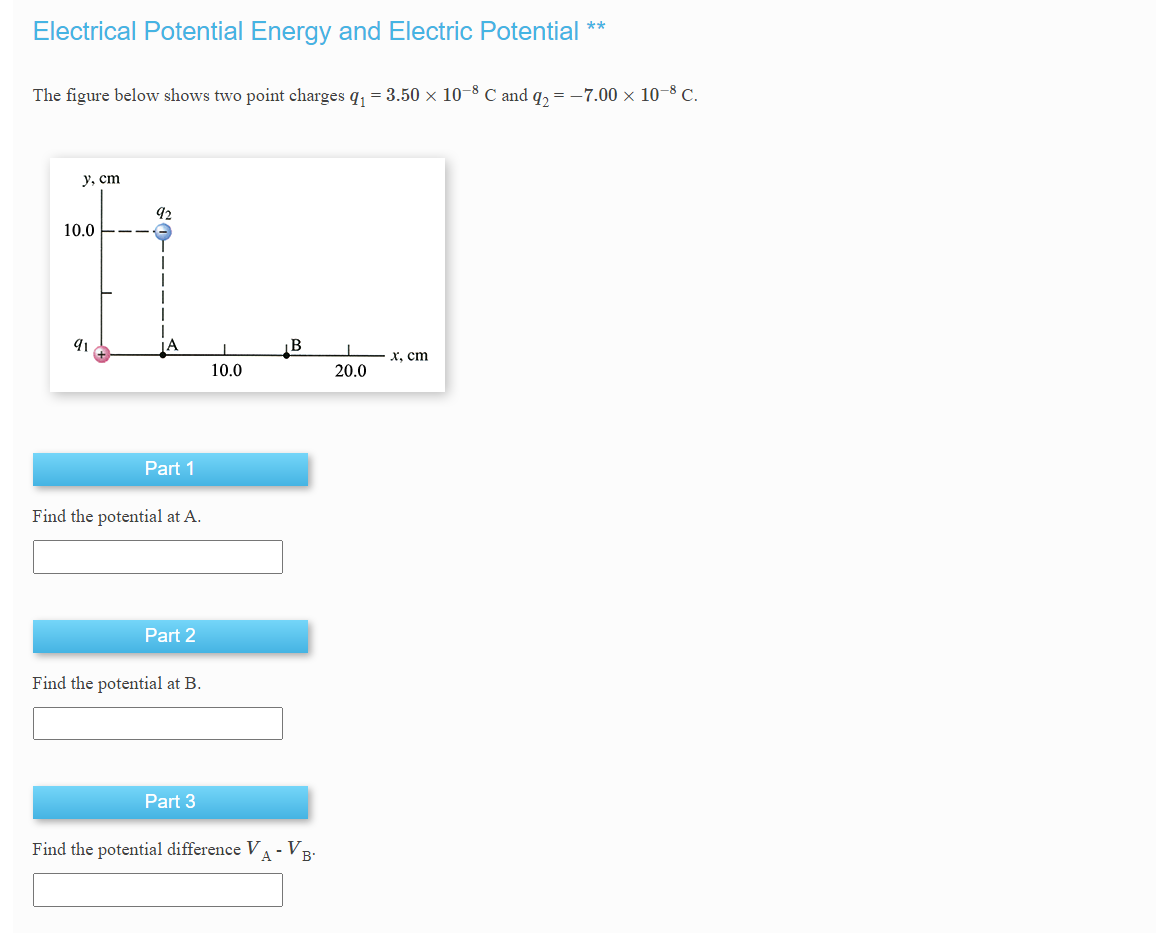
Task: Click the x, cm axis label
Action: tap(412, 355)
